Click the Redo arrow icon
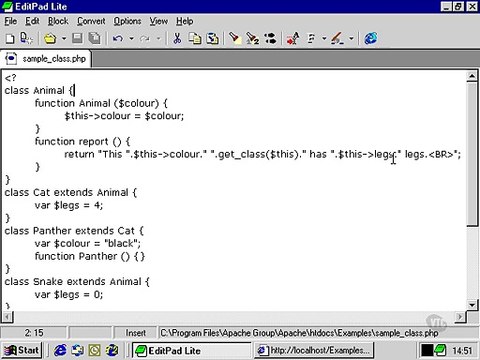 (145, 39)
